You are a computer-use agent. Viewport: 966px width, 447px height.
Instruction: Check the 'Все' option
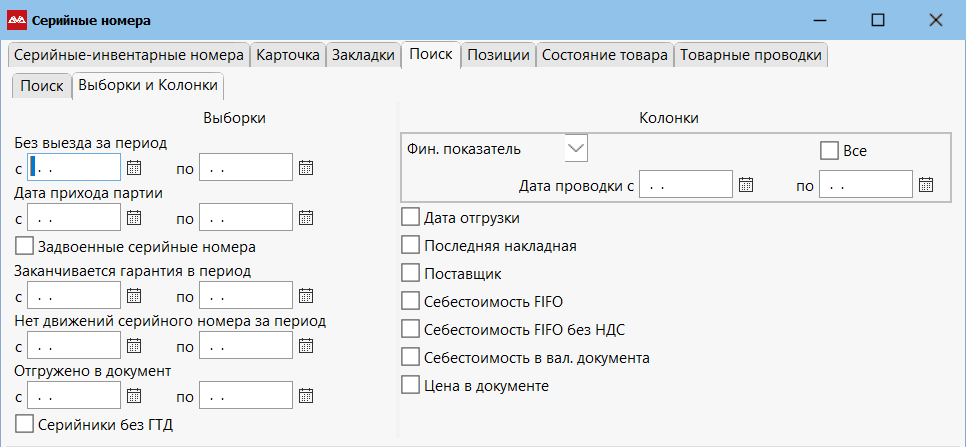(828, 151)
